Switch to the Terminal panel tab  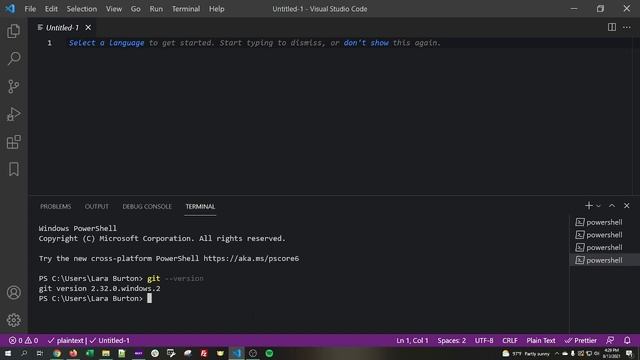[200, 207]
